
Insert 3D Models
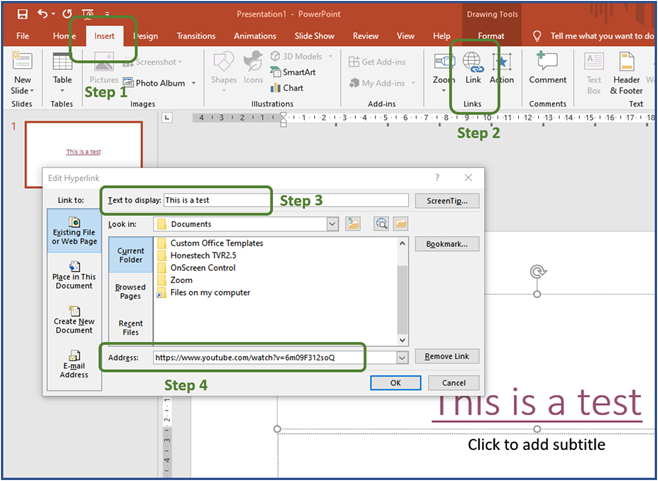pos(296,56)
